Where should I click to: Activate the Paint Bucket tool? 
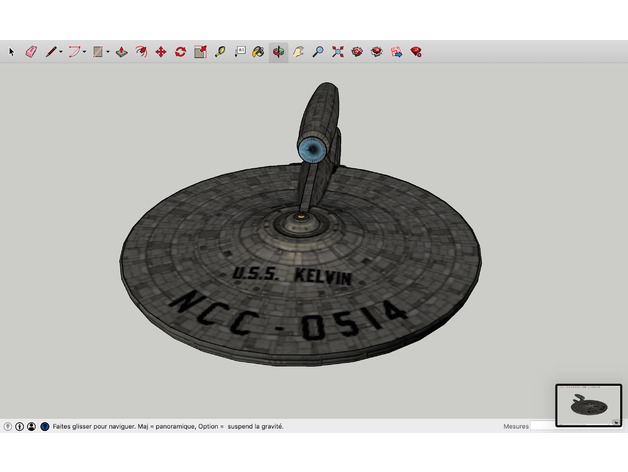click(258, 52)
